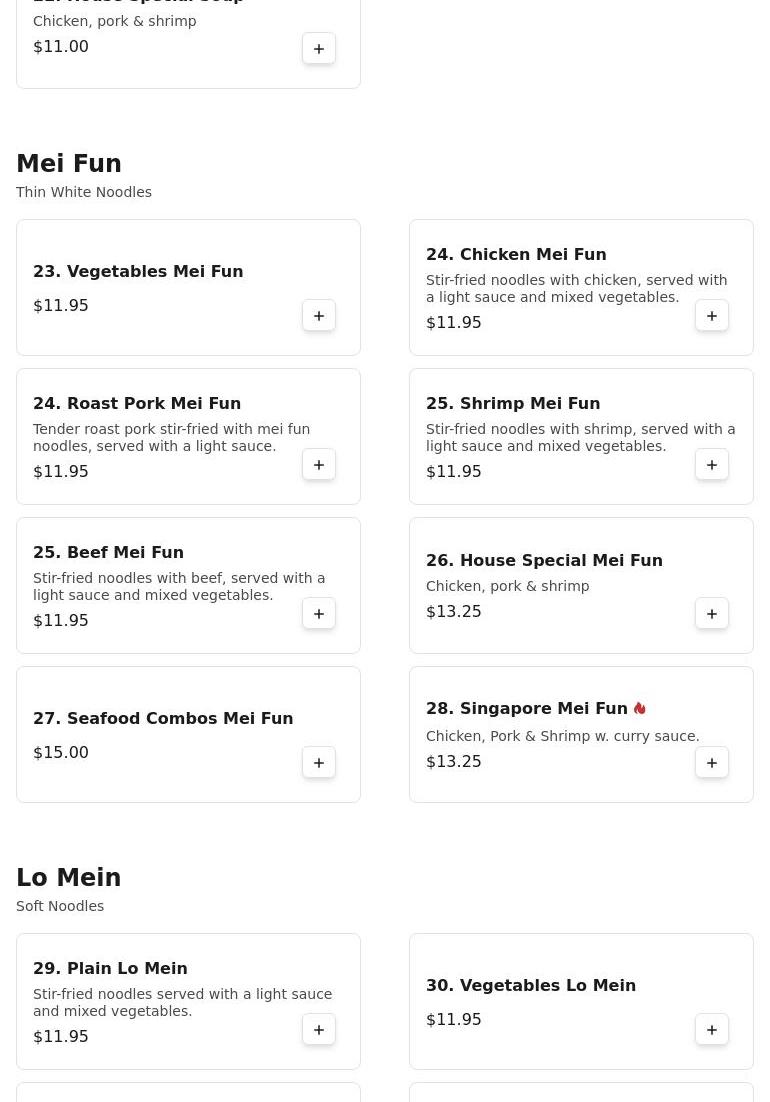This screenshot has height=1102, width=770.
Task: Add Plain Lo Mein to order
Action: [x=319, y=1030]
